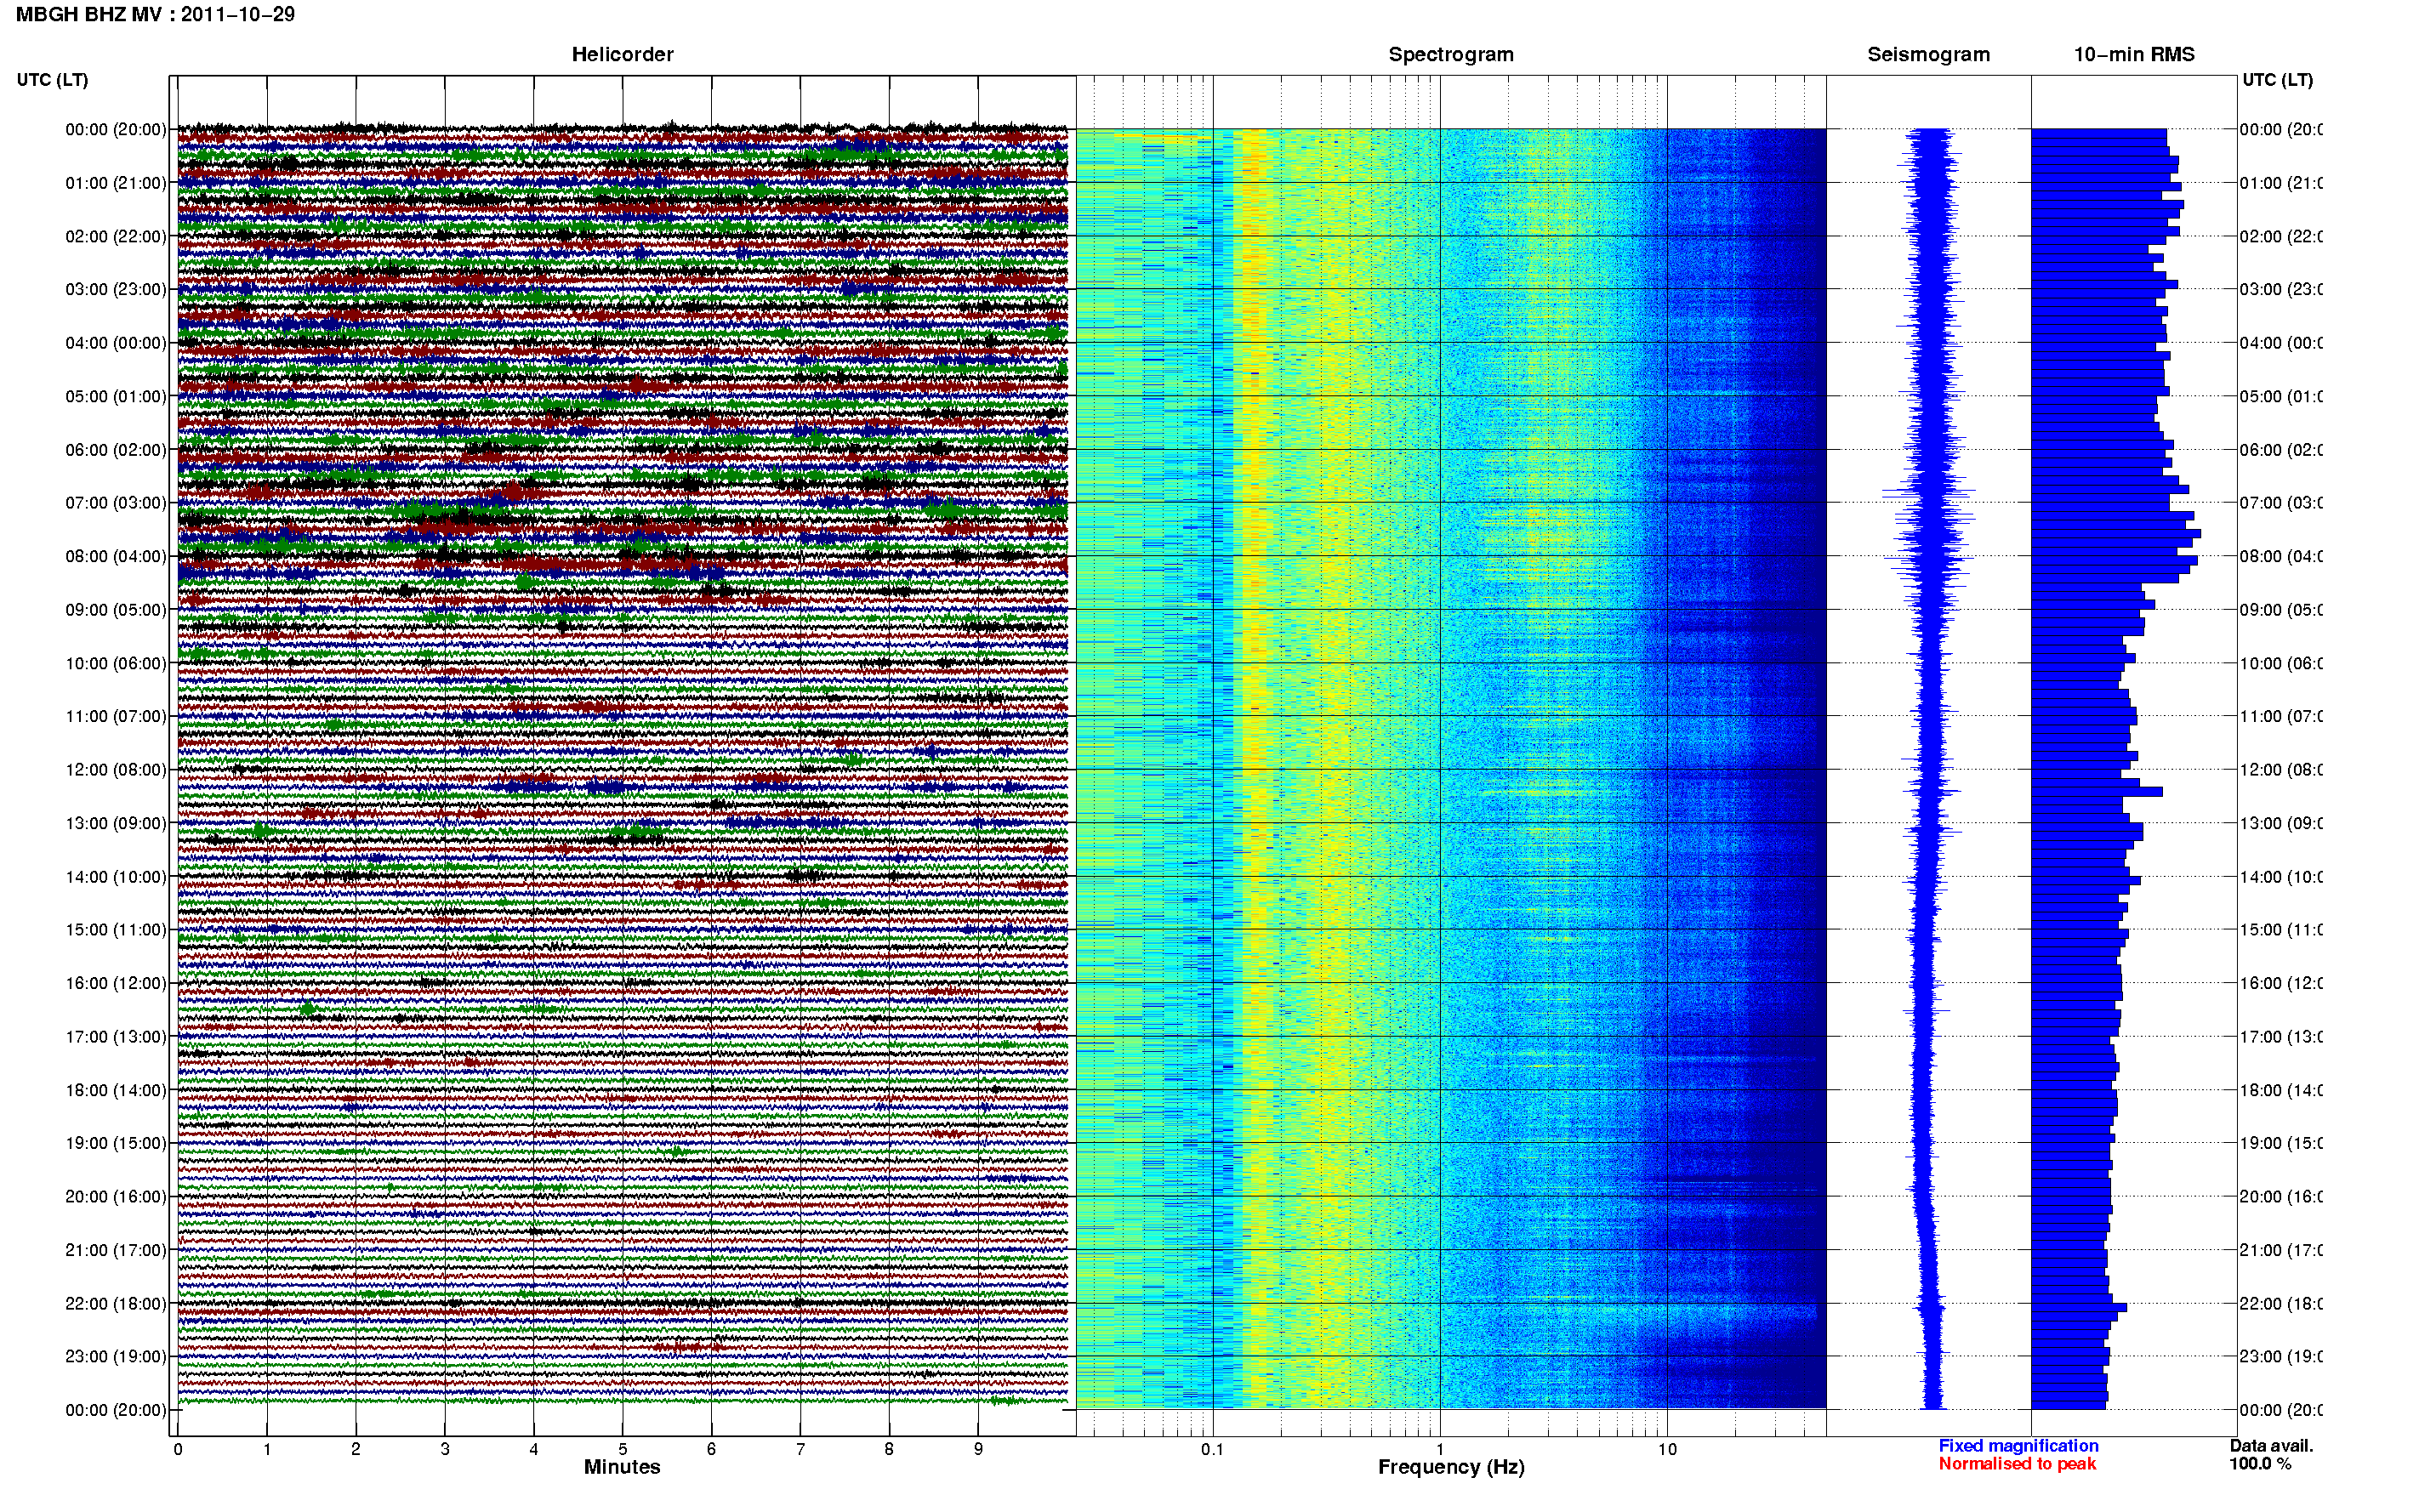The image size is (2419, 1512).
Task: Click the '9' tick on the Minutes axis
Action: (x=978, y=1449)
